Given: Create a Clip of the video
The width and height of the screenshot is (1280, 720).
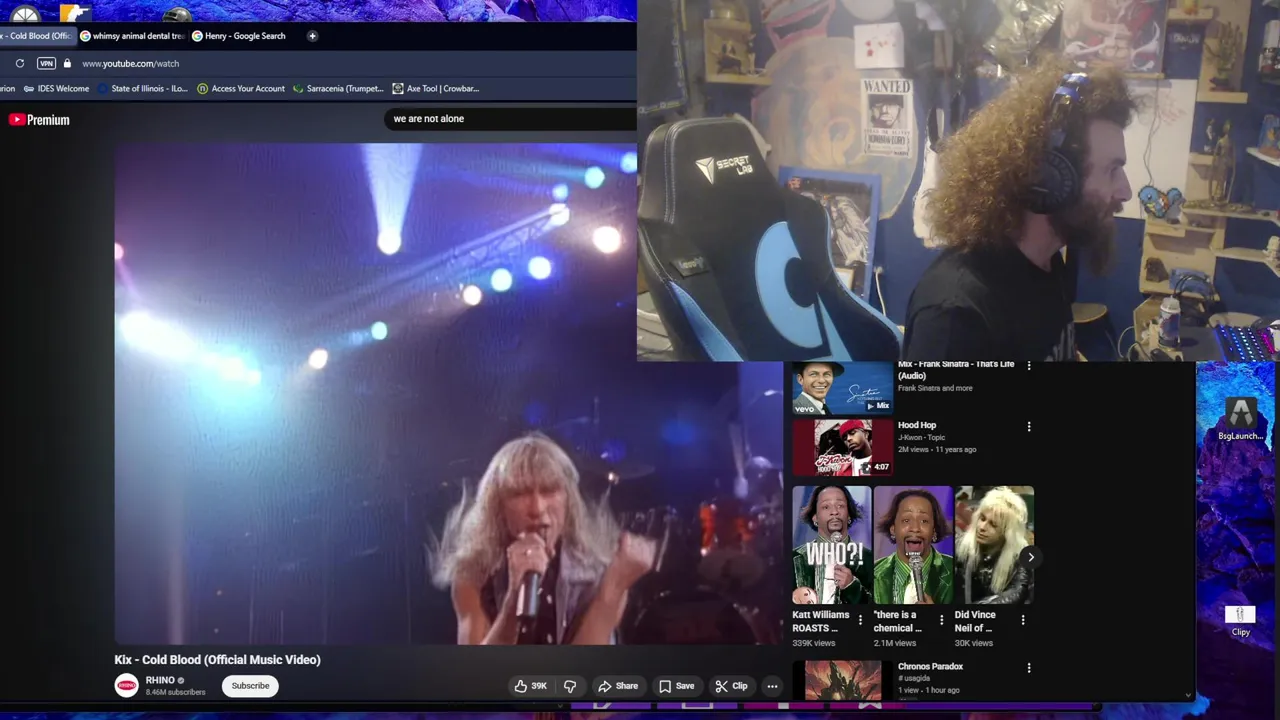Looking at the screenshot, I should pos(731,686).
